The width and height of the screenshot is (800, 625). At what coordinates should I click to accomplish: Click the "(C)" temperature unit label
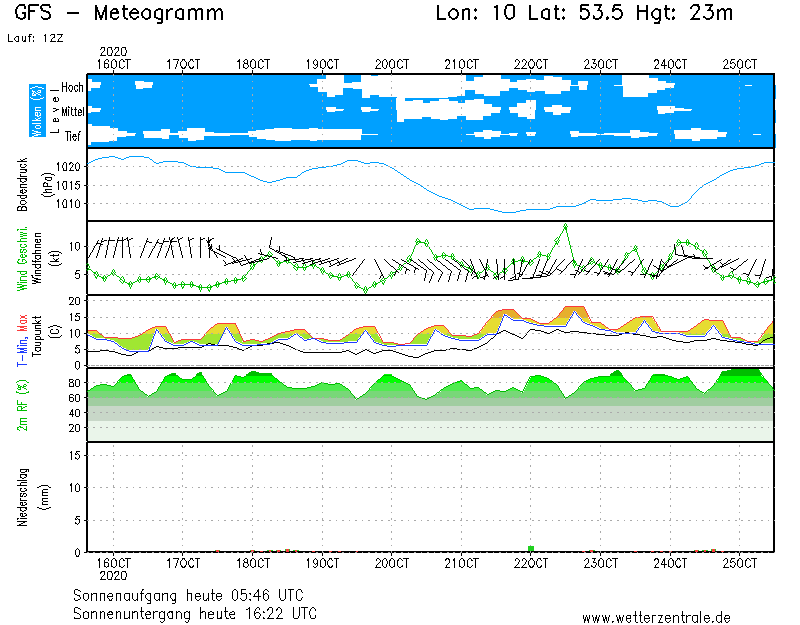pos(55,331)
